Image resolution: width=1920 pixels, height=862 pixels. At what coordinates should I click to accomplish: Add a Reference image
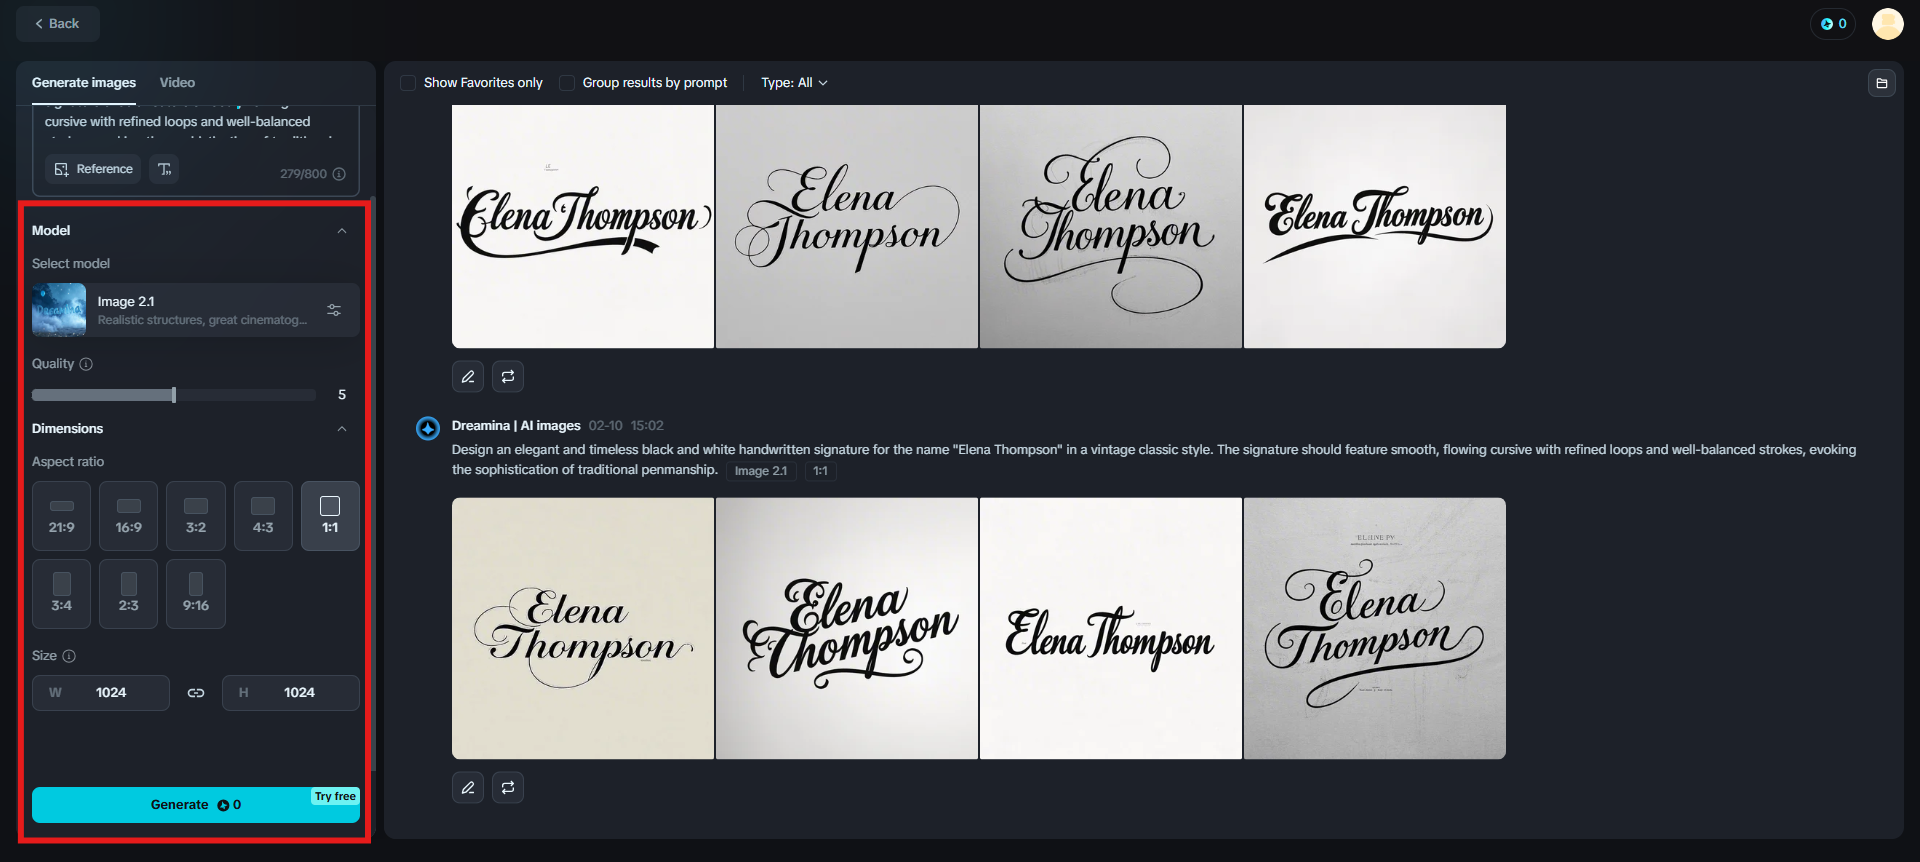(x=93, y=169)
